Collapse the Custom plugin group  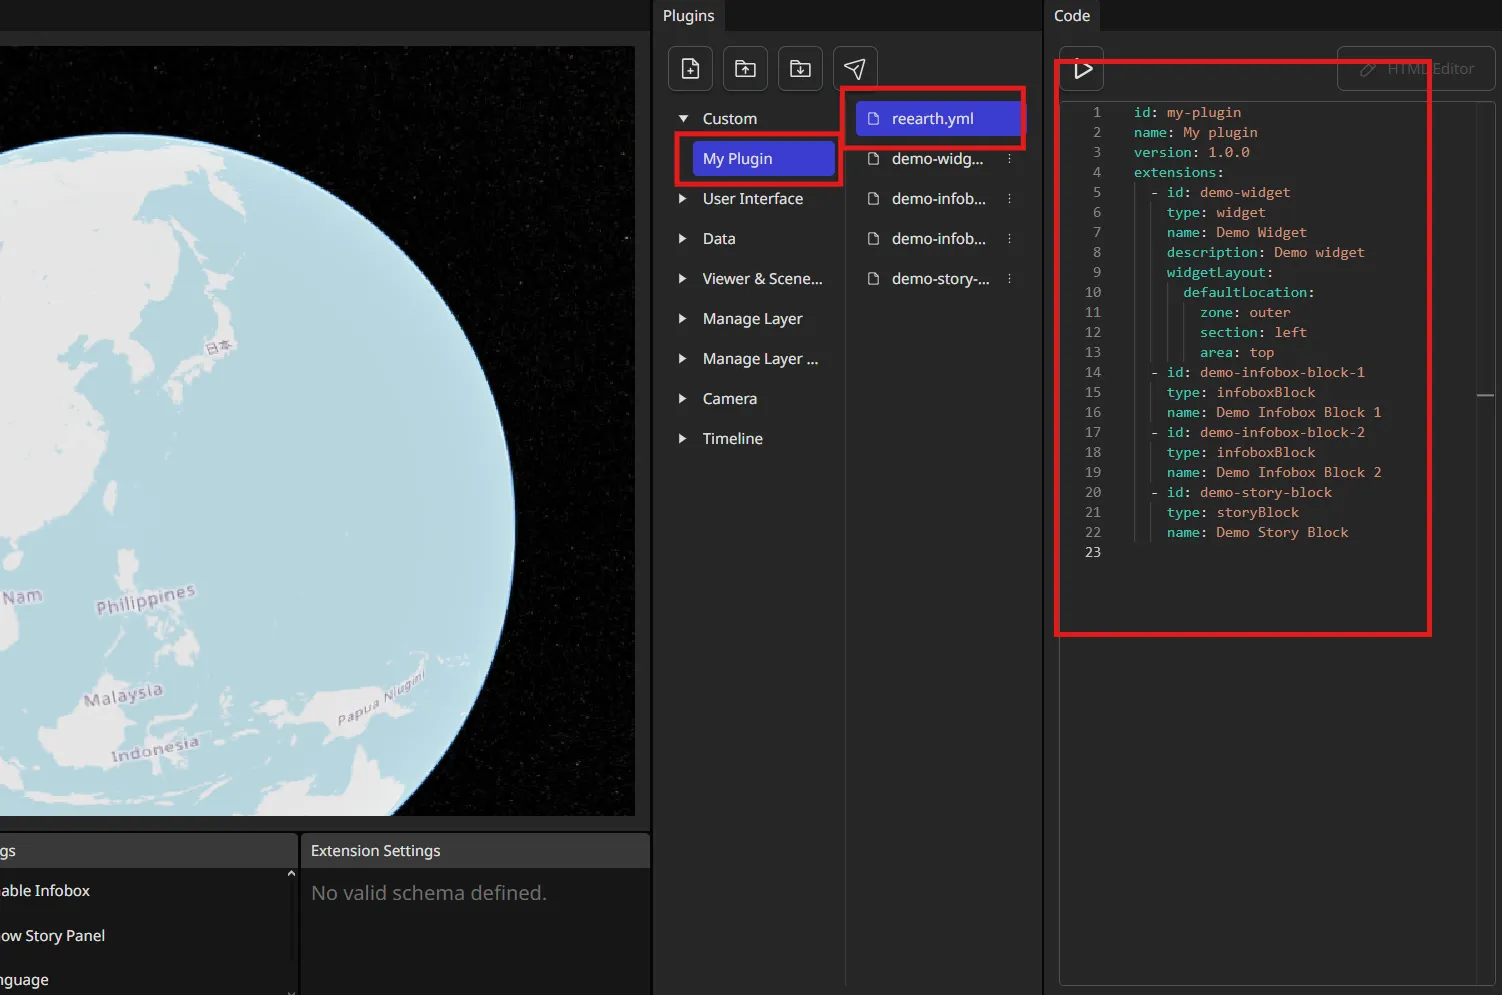coord(683,119)
